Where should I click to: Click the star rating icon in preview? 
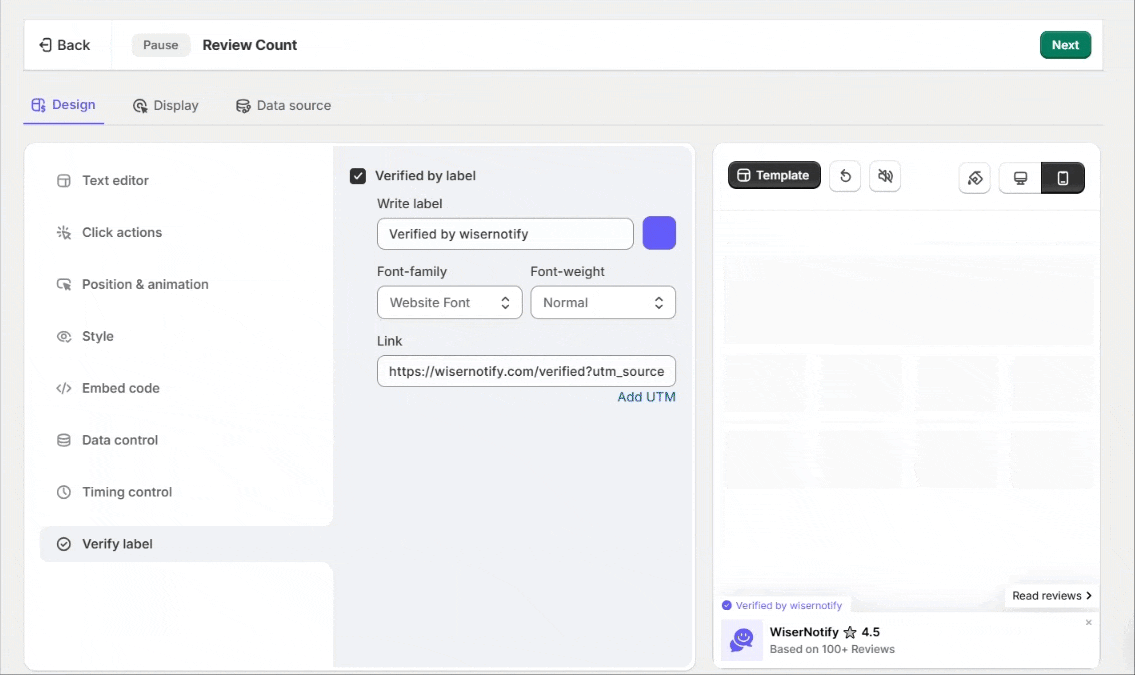click(x=850, y=632)
